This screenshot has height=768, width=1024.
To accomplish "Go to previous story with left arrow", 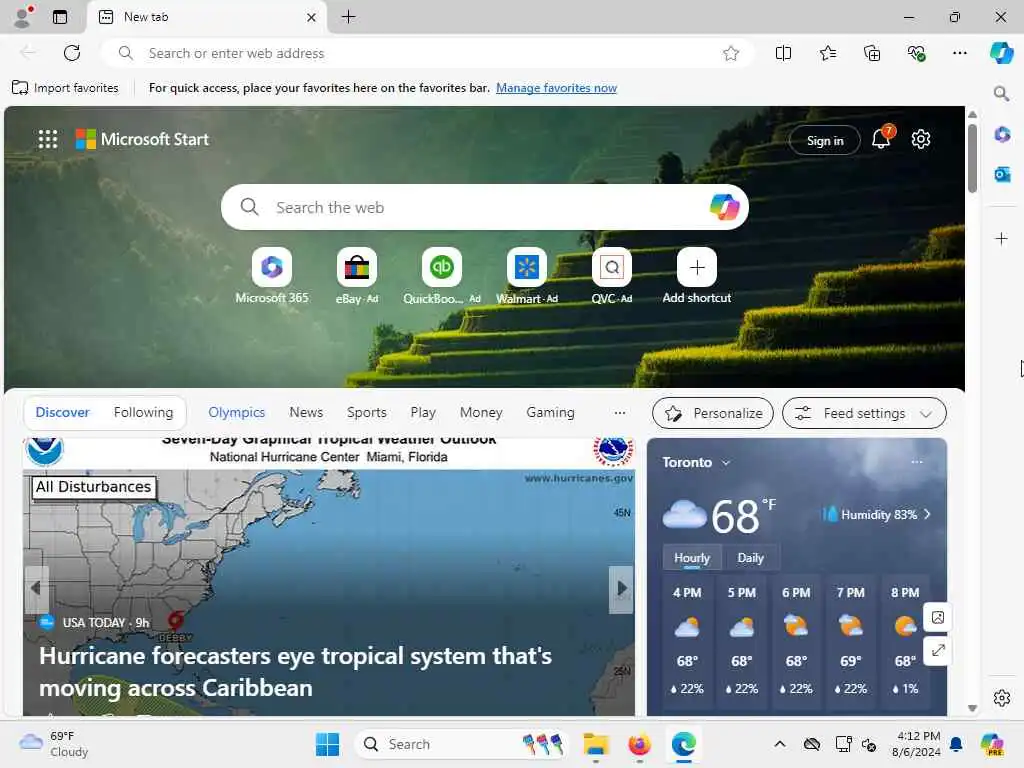I will [36, 588].
